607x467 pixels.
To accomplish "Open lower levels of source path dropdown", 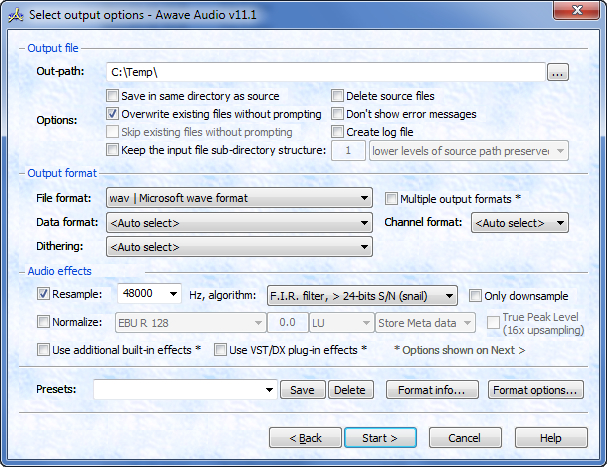I will 469,151.
